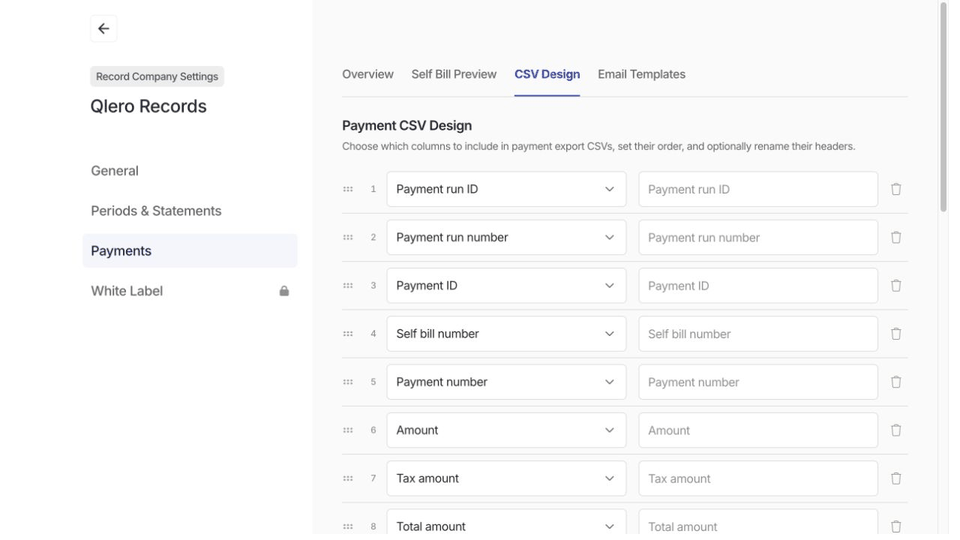The height and width of the screenshot is (540, 960).
Task: Open the Payment number column dropdown
Action: click(x=506, y=382)
